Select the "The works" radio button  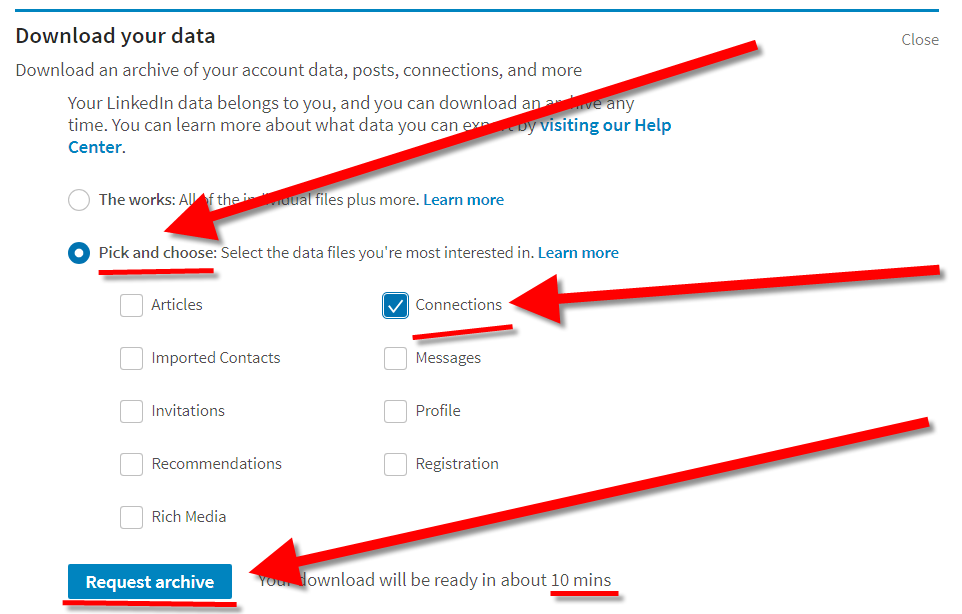[79, 200]
